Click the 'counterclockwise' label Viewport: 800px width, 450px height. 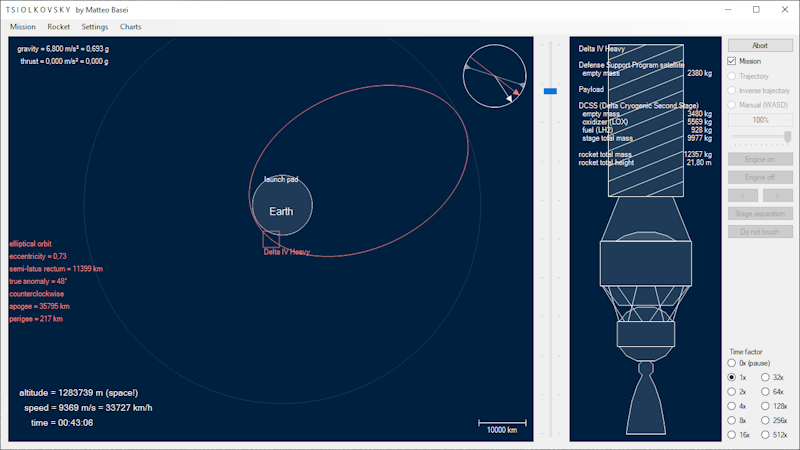pyautogui.click(x=37, y=294)
